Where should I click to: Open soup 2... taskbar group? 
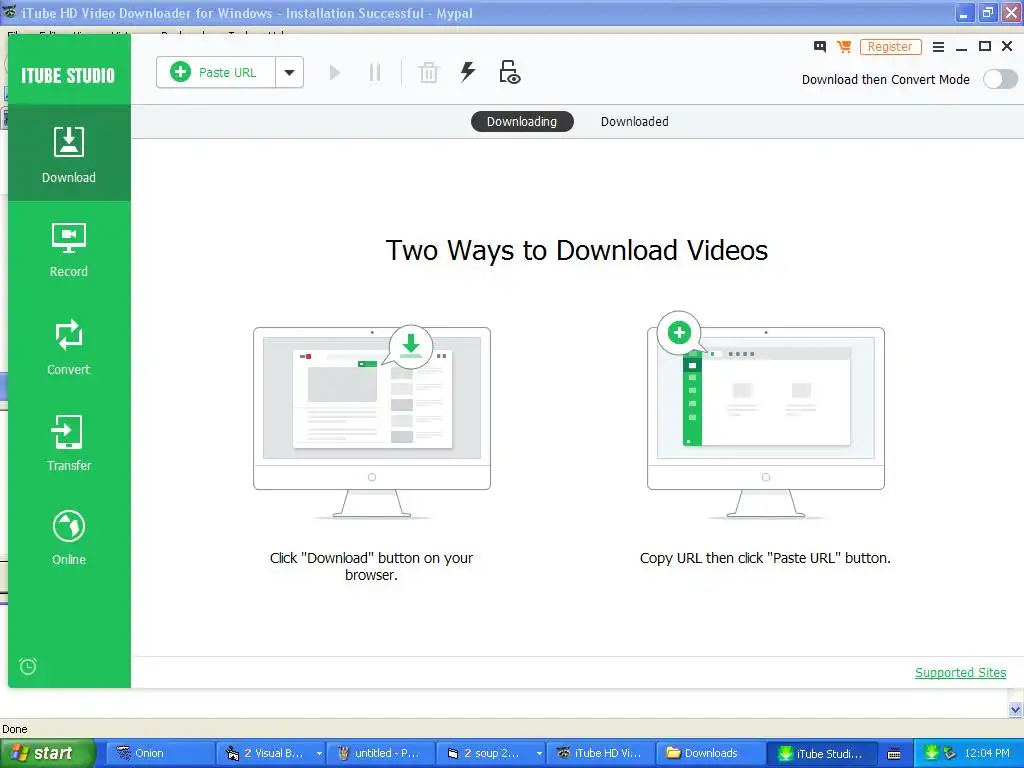[491, 754]
